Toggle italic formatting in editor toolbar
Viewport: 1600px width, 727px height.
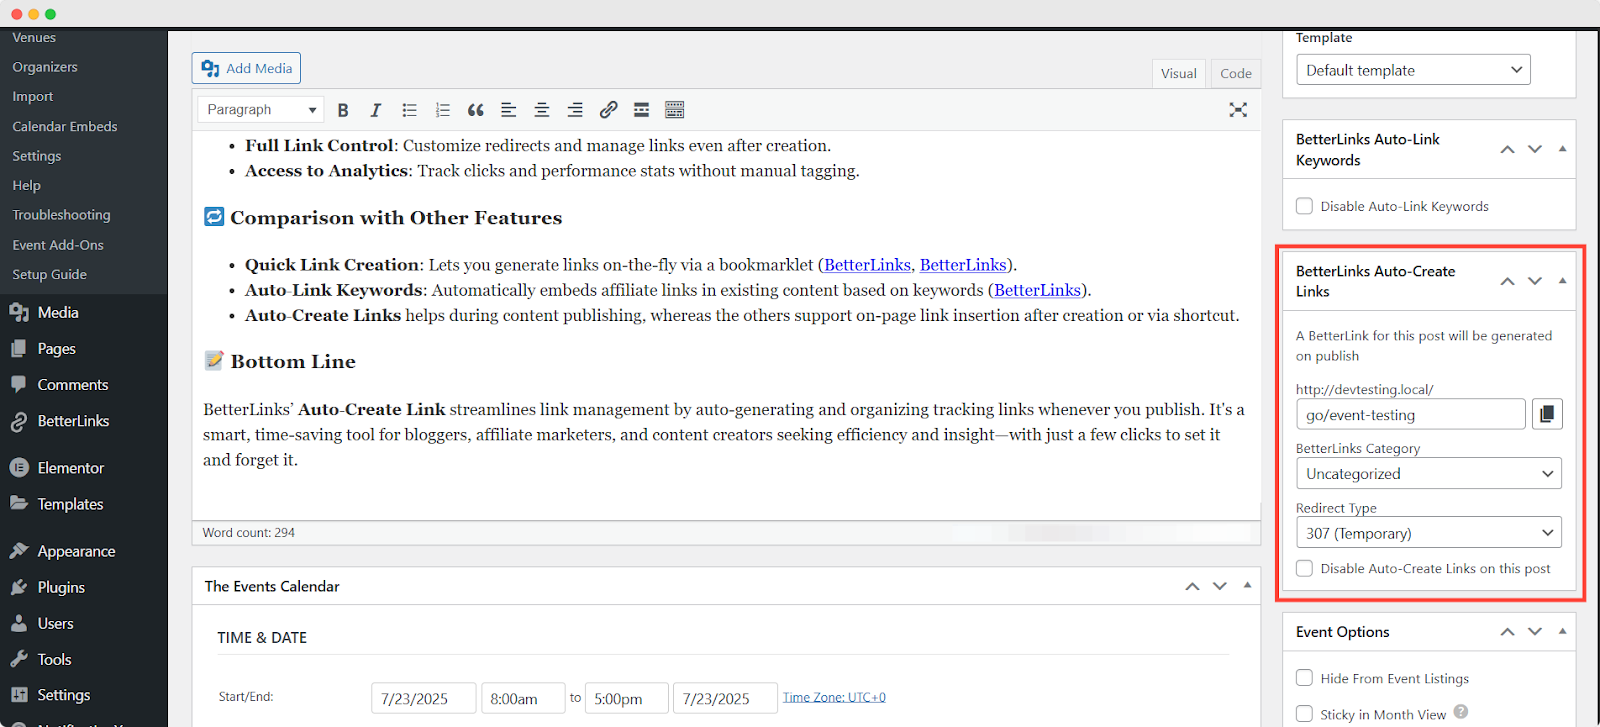point(376,110)
